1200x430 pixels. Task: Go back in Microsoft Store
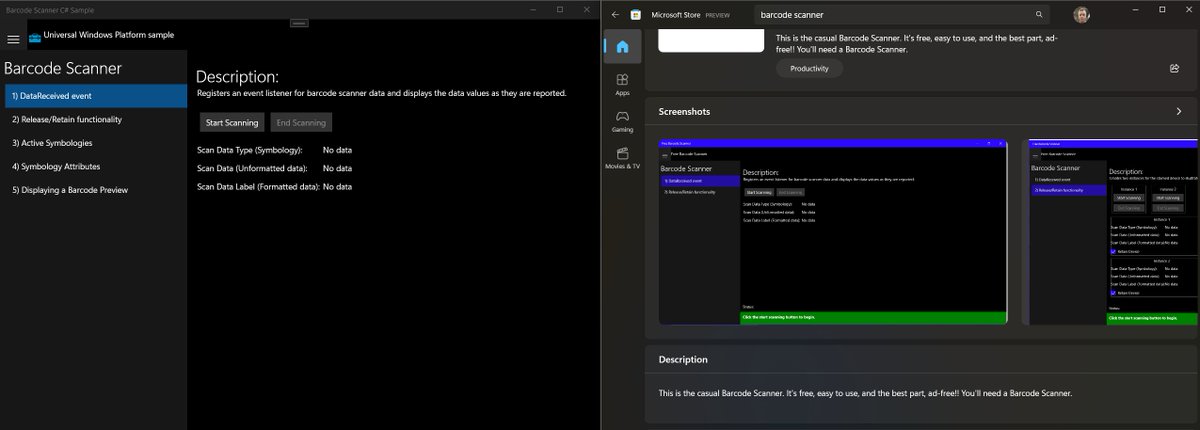coord(615,15)
